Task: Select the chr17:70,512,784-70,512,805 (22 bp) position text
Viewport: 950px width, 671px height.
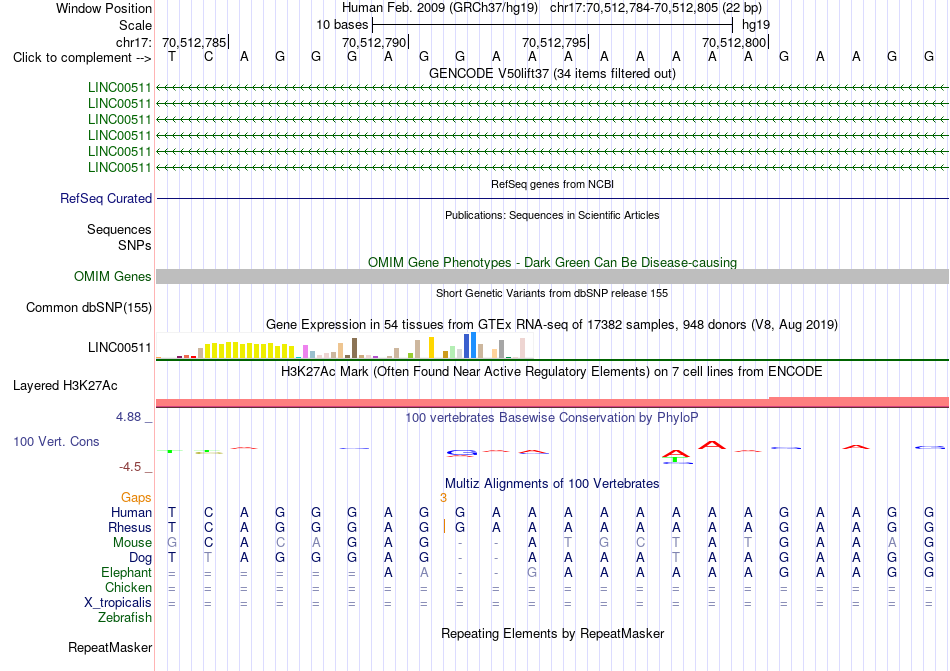Action: point(656,8)
